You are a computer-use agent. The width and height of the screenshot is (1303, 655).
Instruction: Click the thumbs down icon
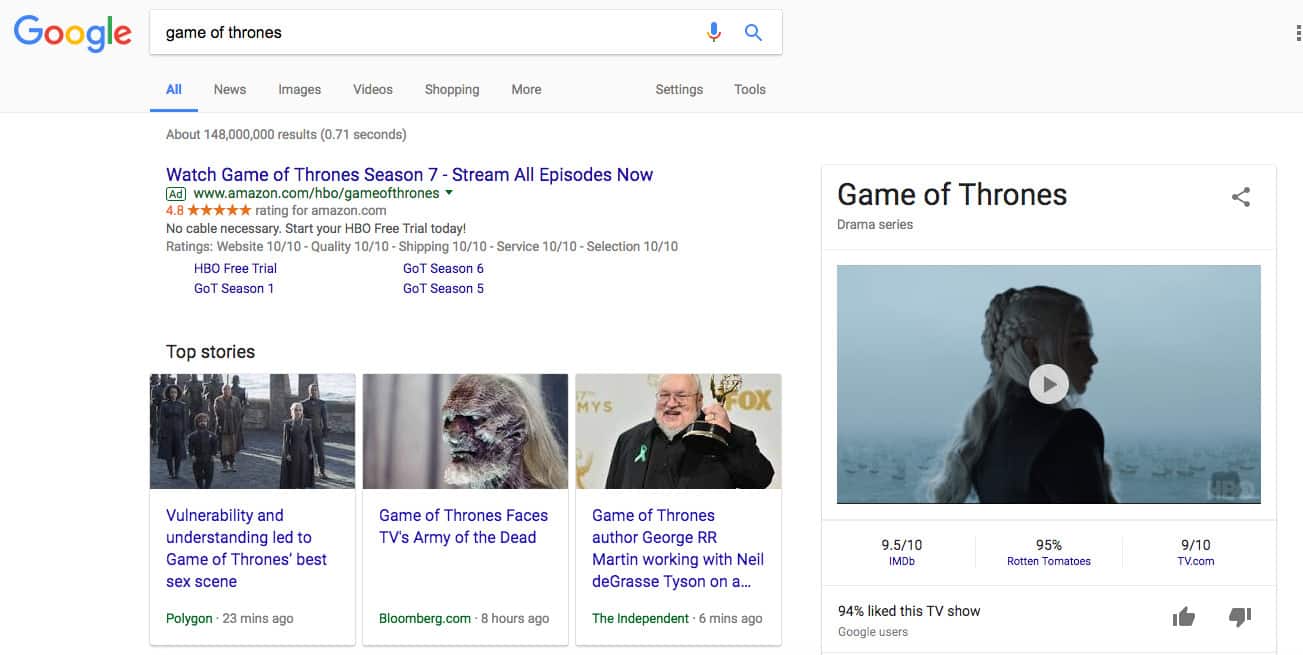click(x=1240, y=617)
